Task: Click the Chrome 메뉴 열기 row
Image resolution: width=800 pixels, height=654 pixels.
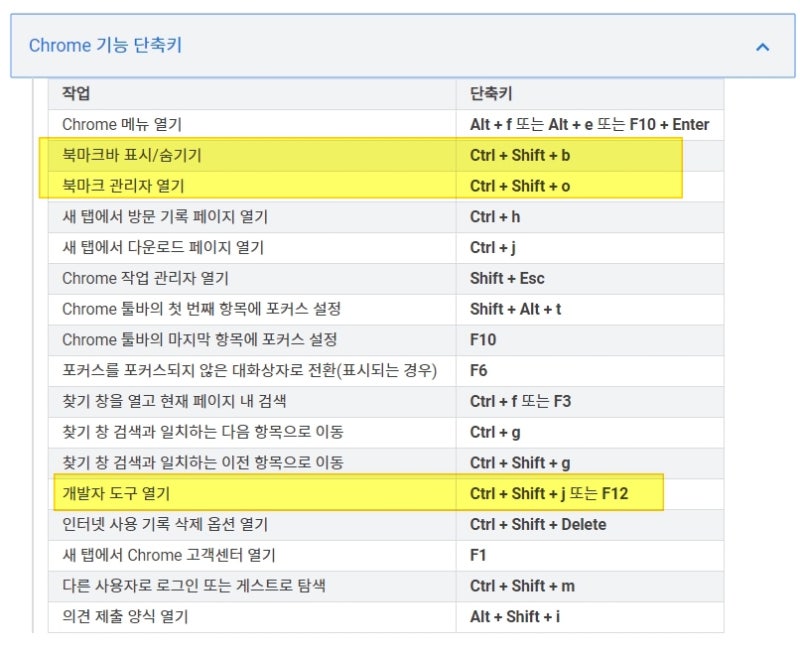Action: 386,124
